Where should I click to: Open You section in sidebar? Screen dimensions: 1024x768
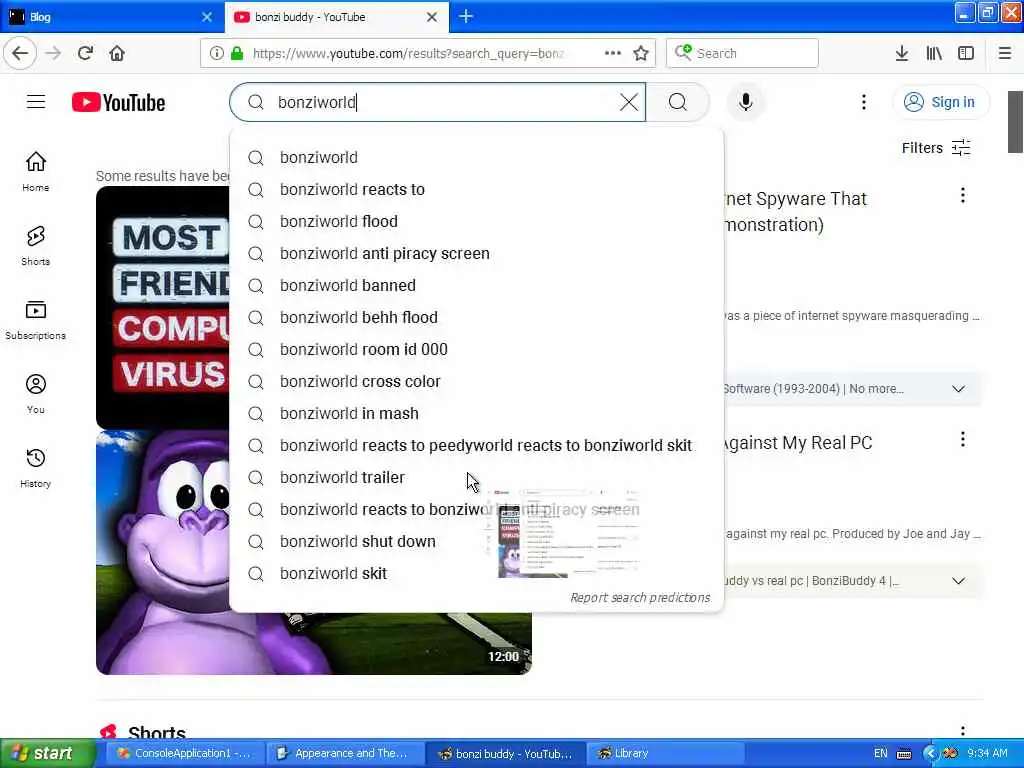pos(36,394)
